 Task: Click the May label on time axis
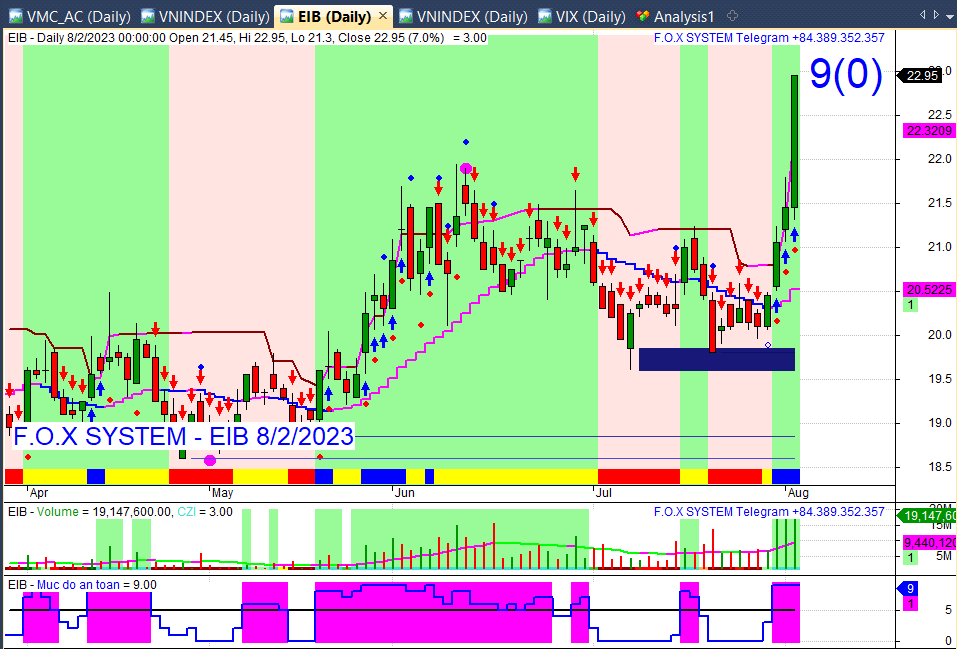[222, 493]
